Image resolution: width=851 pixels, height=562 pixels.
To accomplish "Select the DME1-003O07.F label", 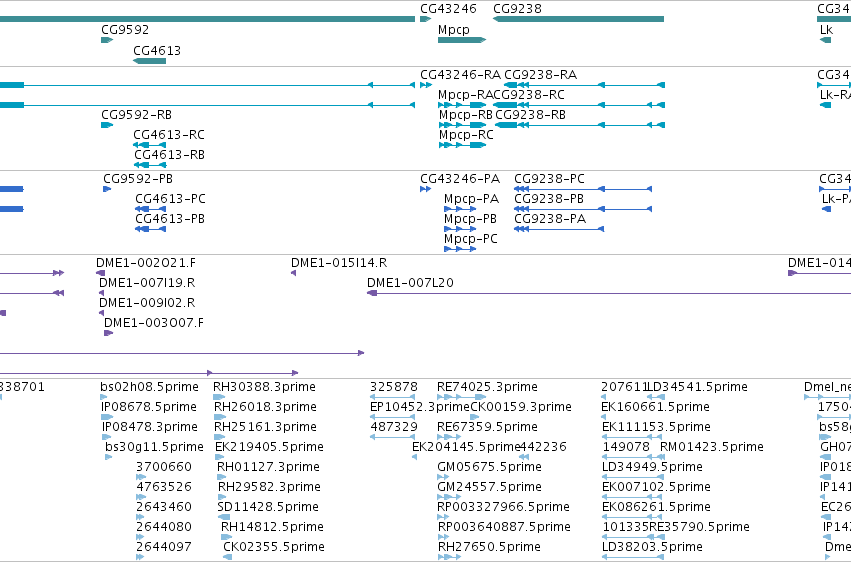I will click(154, 323).
